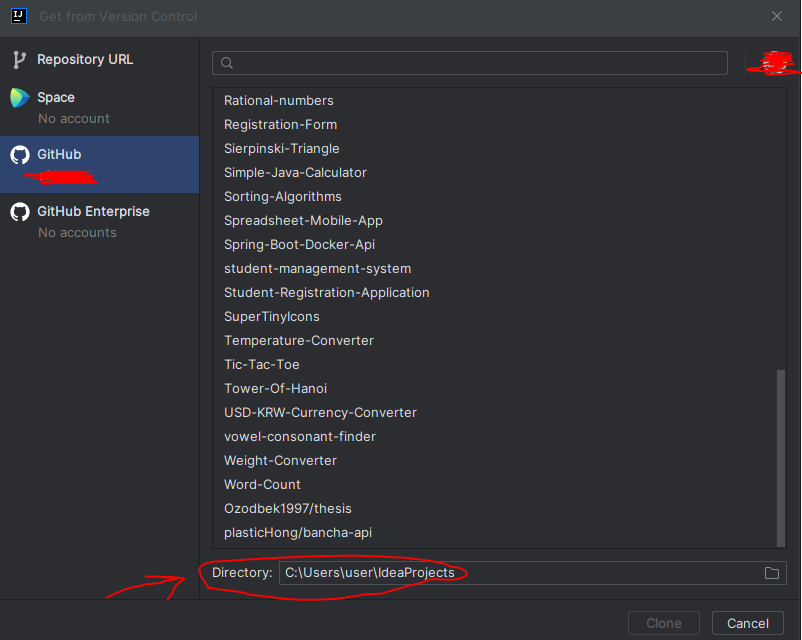Open the Repository URL tab

click(x=100, y=60)
